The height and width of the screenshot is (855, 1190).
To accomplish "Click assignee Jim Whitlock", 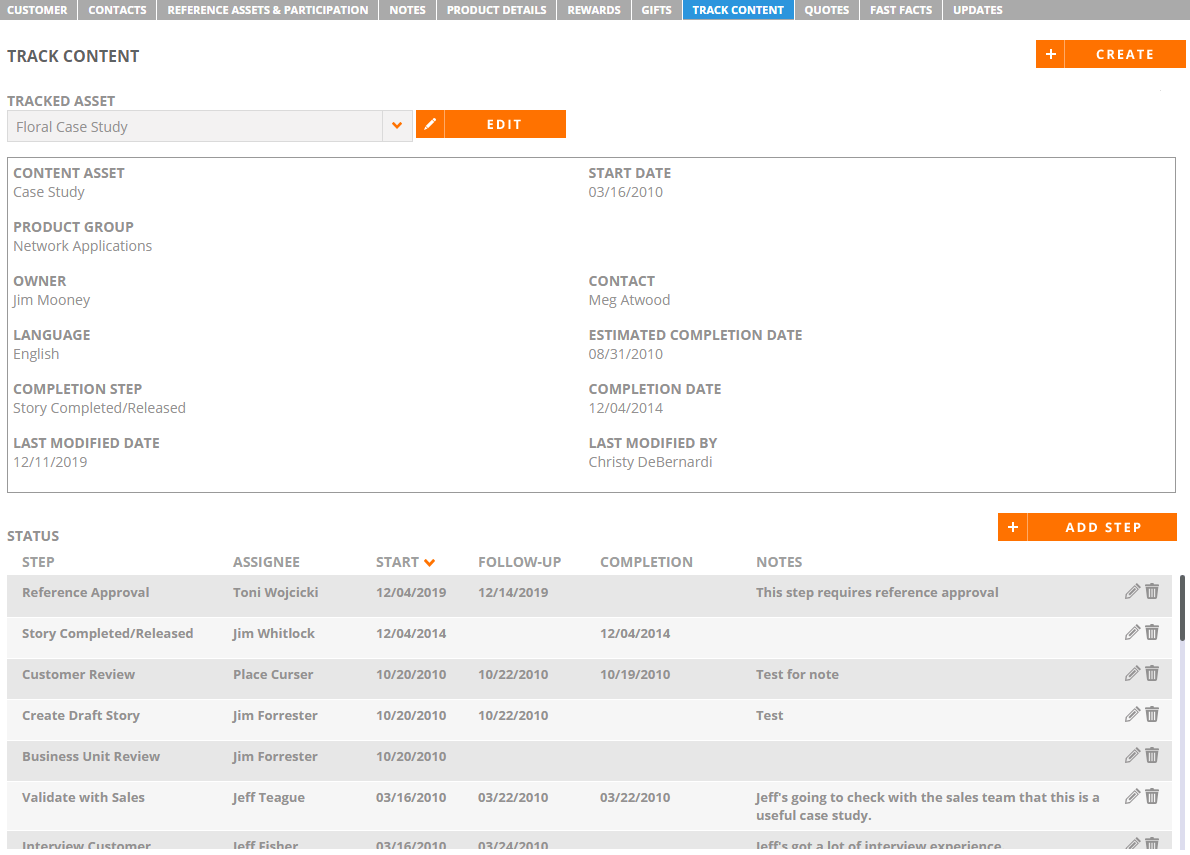I will (x=274, y=633).
